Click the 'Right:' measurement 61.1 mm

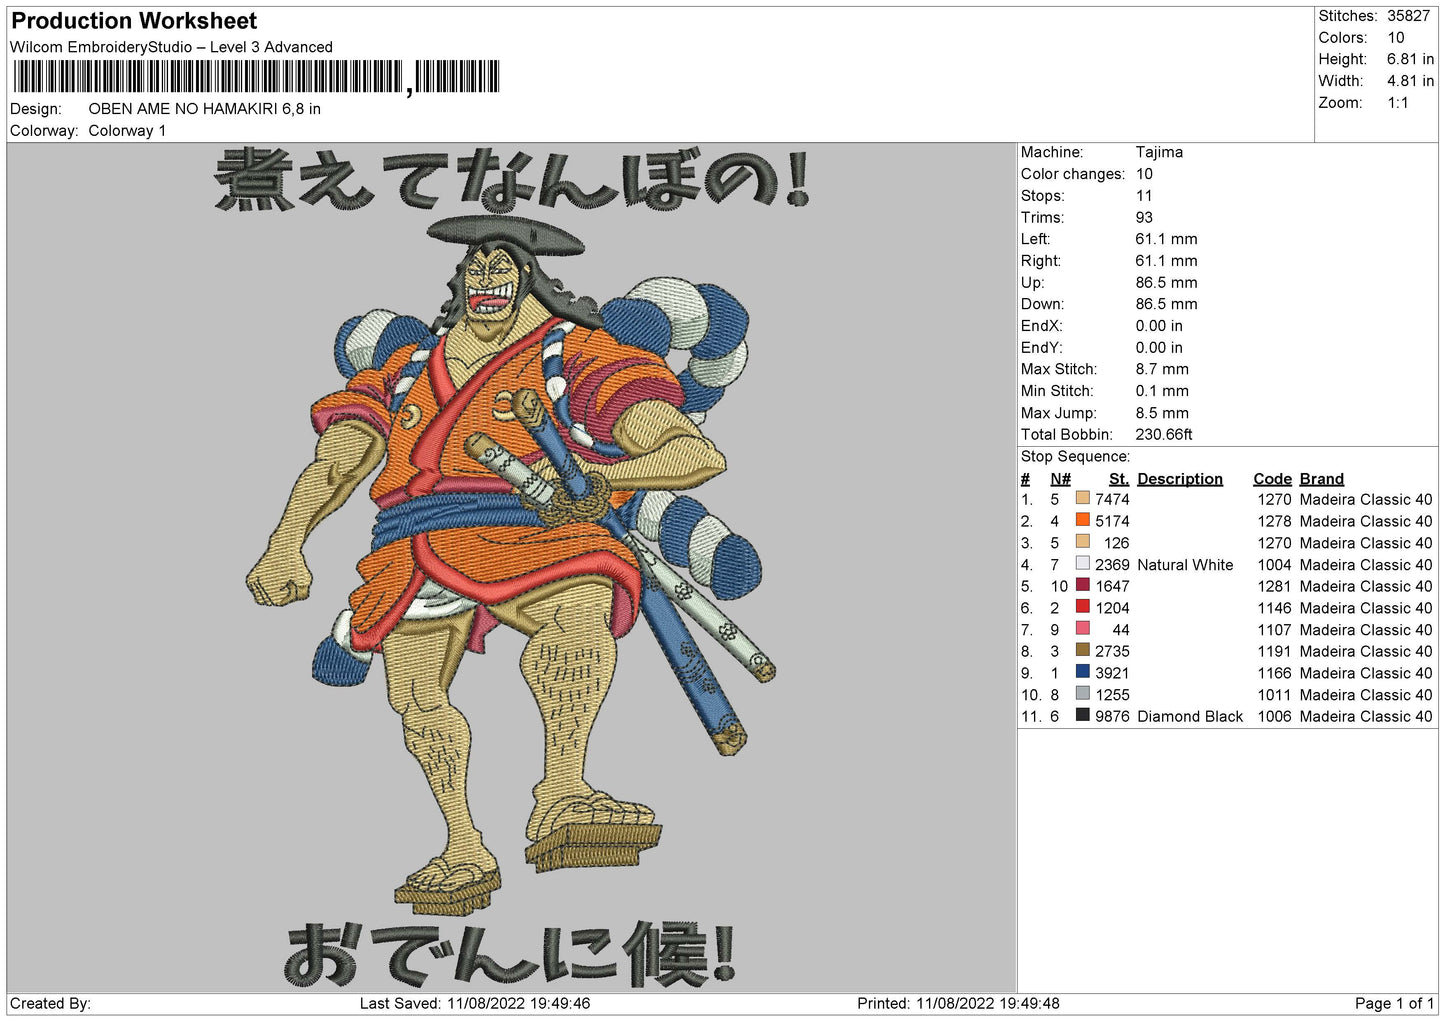1166,261
